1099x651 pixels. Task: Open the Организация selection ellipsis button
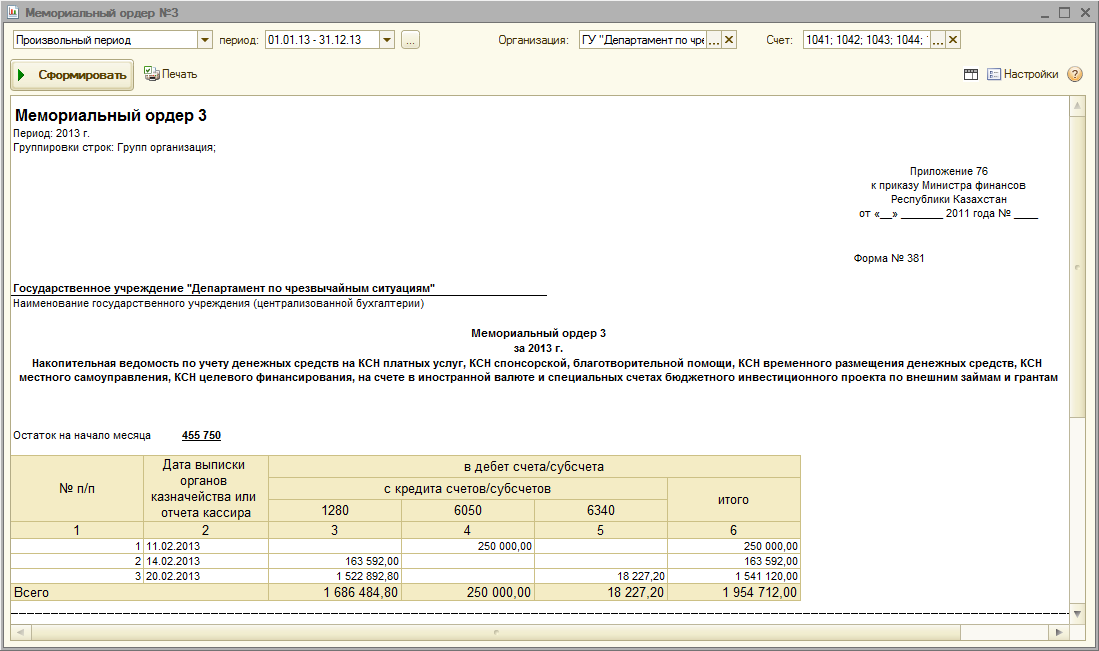(x=713, y=40)
